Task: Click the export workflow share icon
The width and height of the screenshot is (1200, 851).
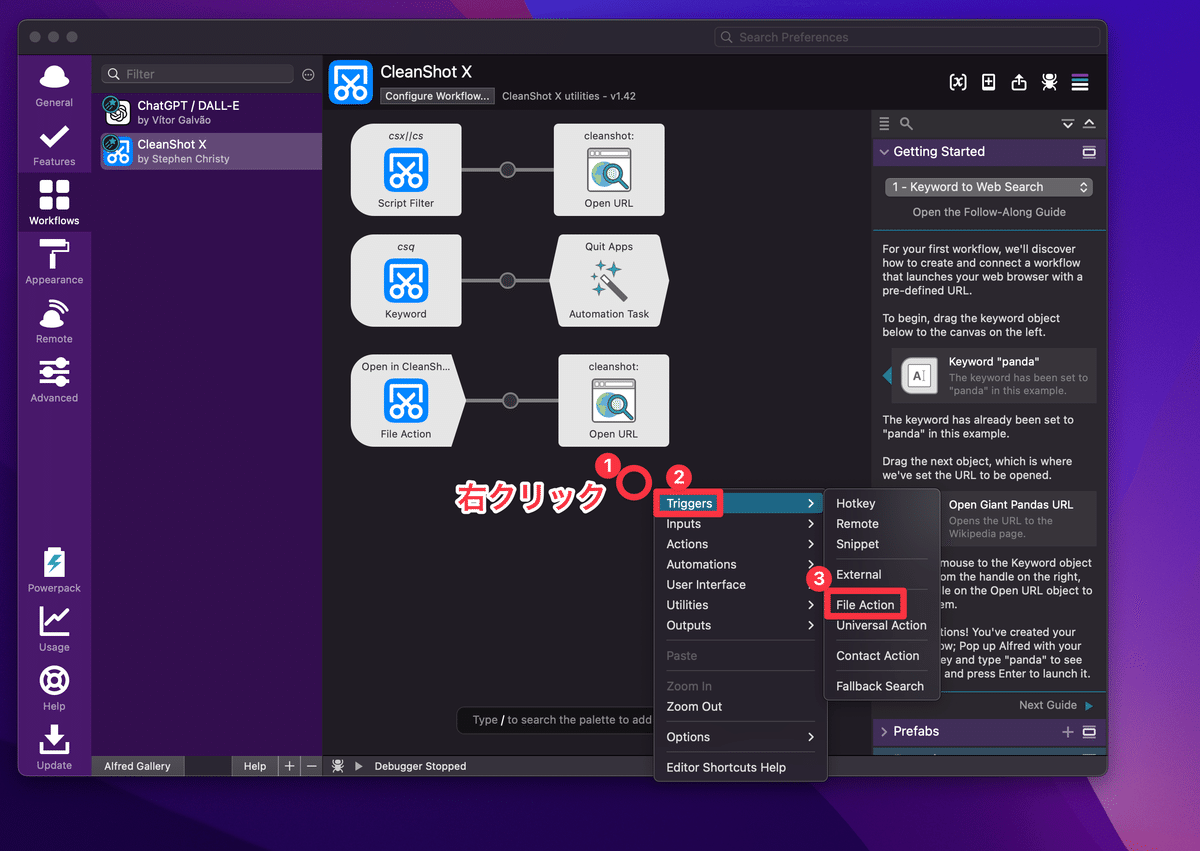Action: (x=1019, y=83)
